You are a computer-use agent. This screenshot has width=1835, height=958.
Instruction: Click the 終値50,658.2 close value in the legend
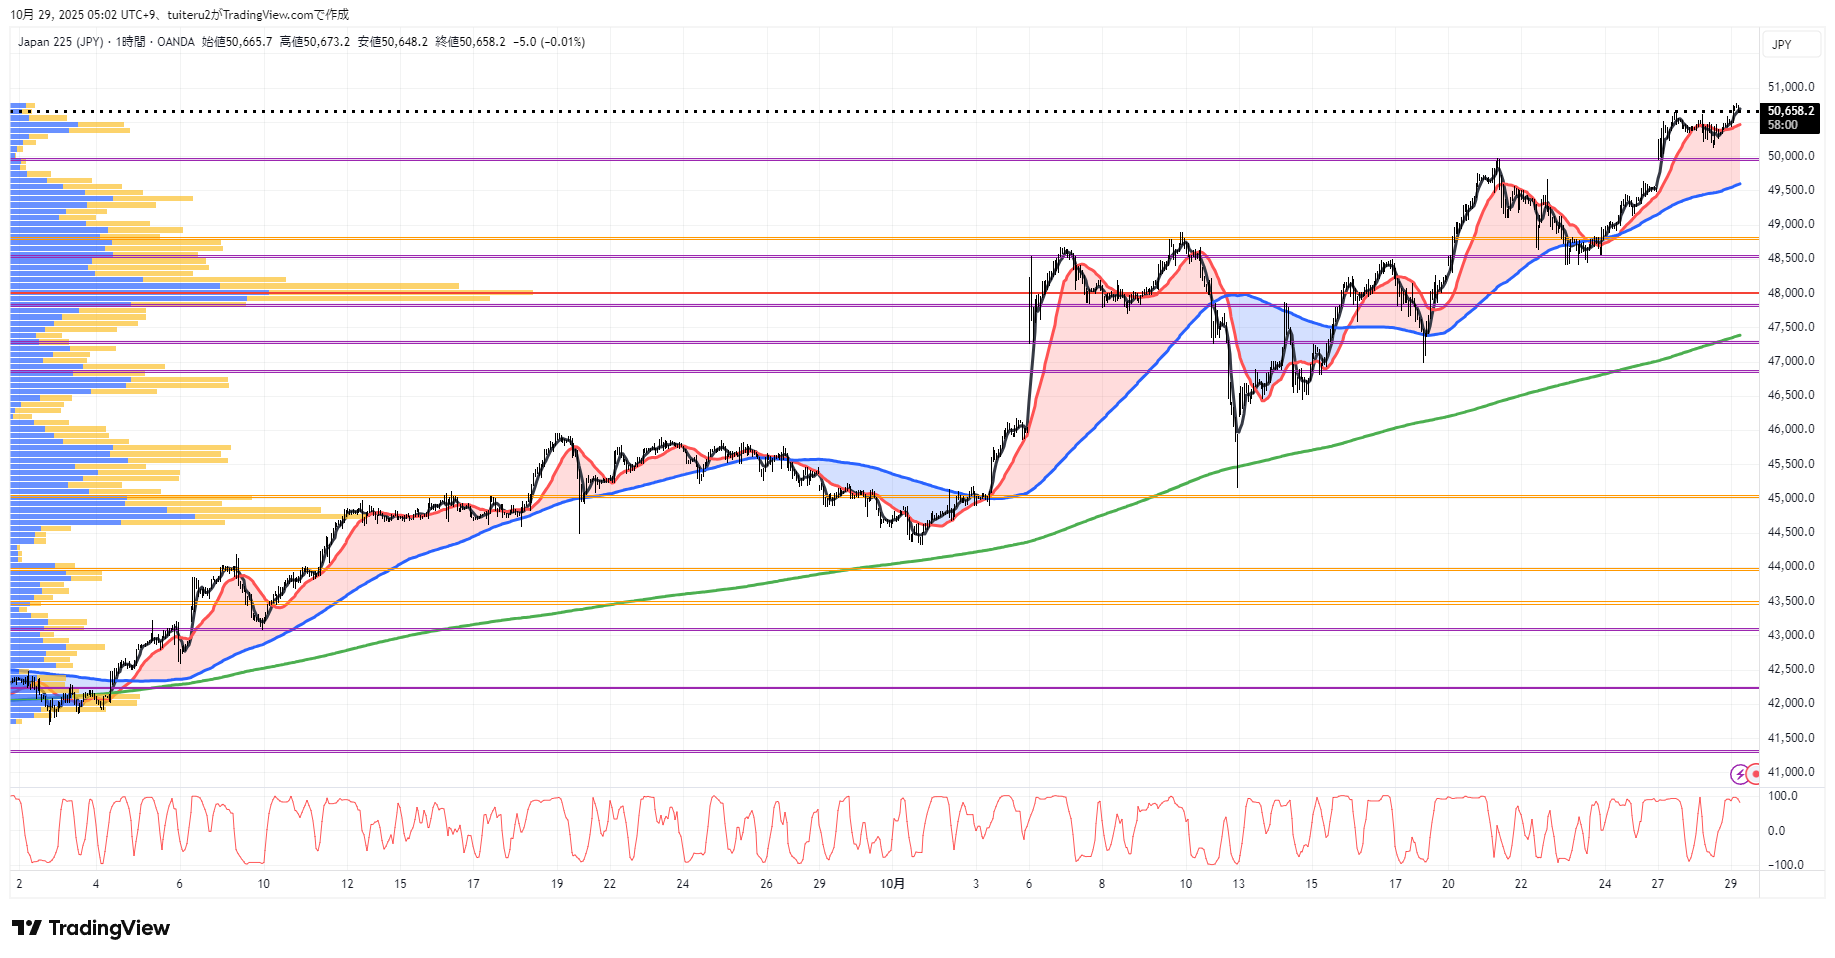point(470,42)
